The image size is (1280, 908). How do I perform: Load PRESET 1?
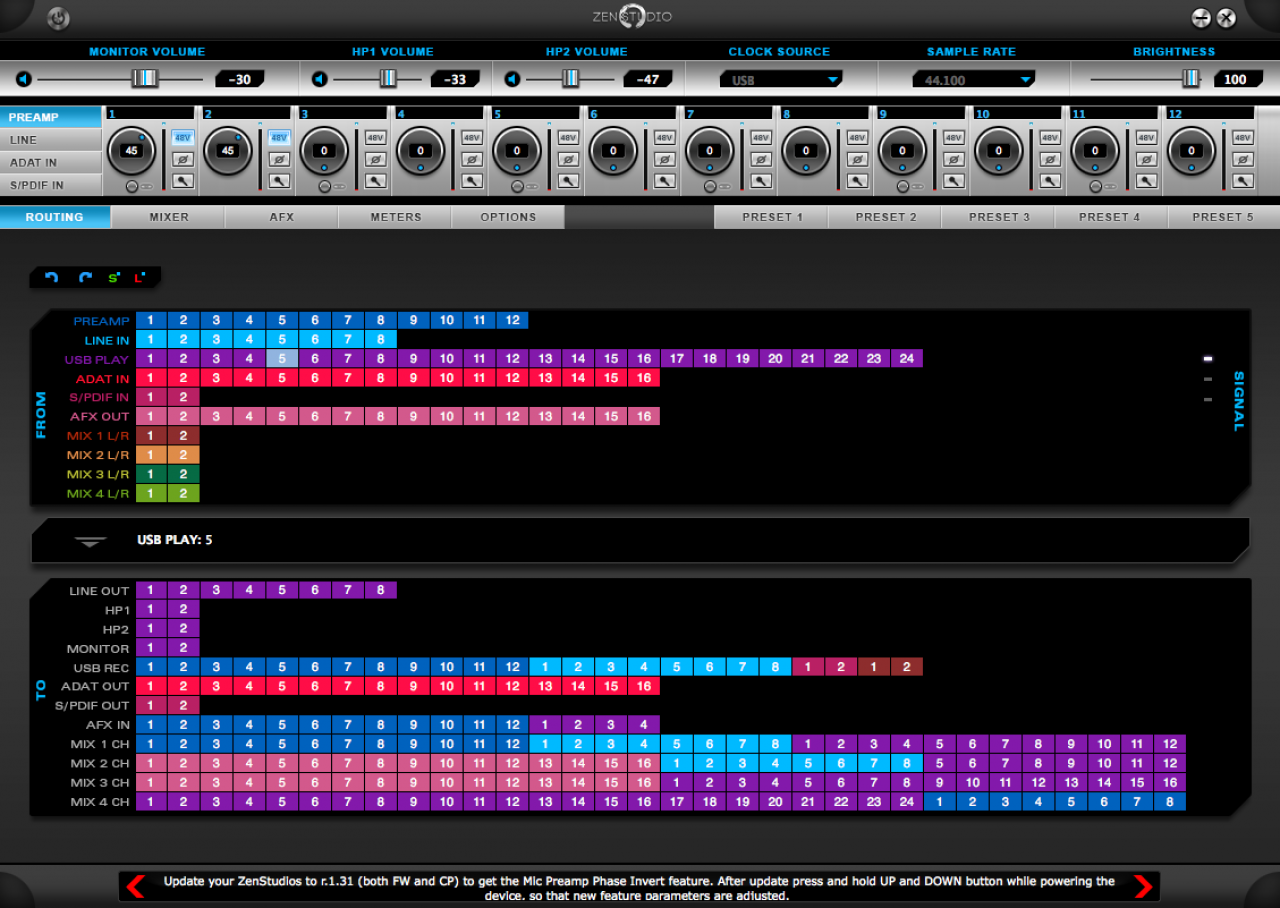[772, 217]
